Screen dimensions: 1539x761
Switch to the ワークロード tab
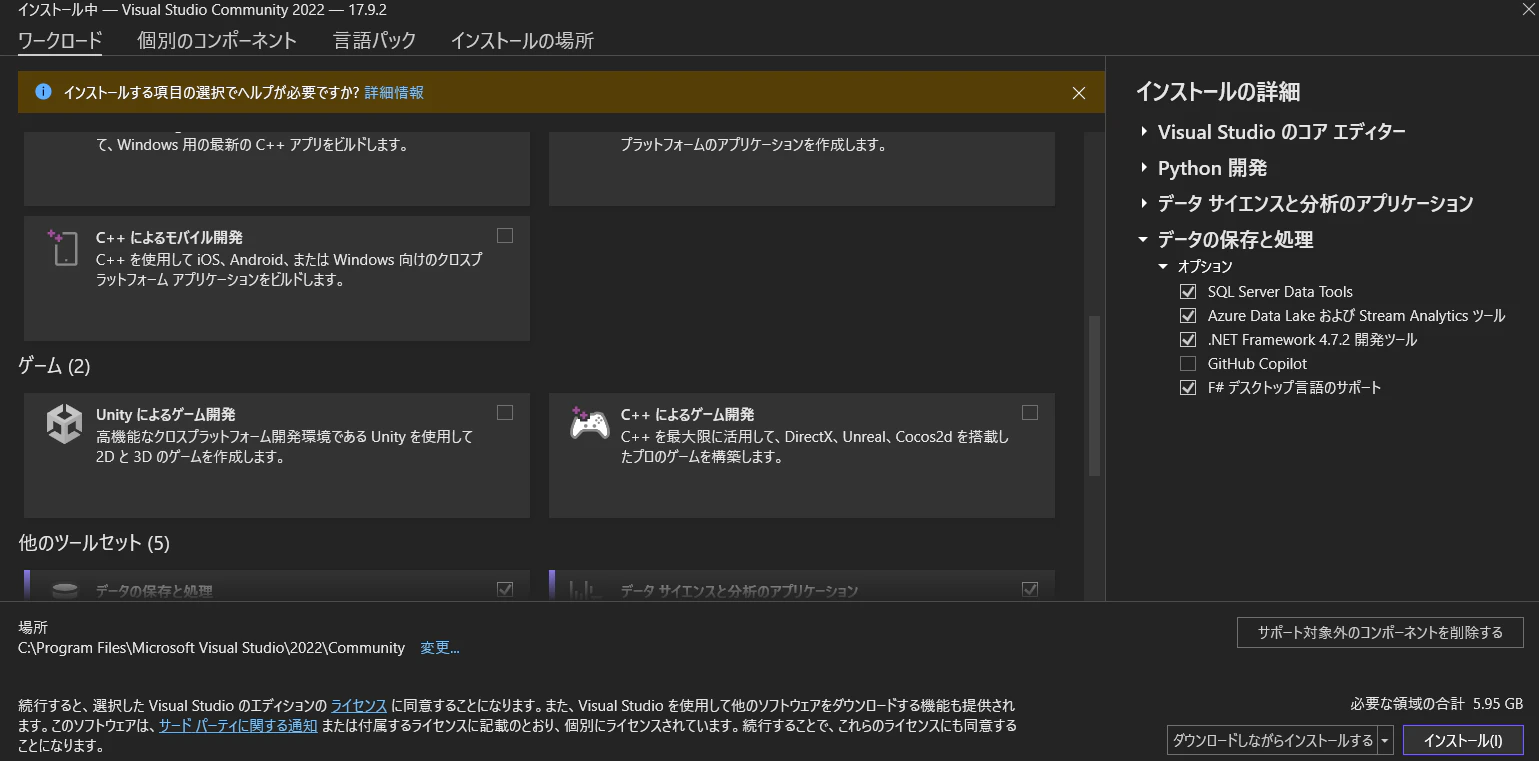[x=60, y=41]
